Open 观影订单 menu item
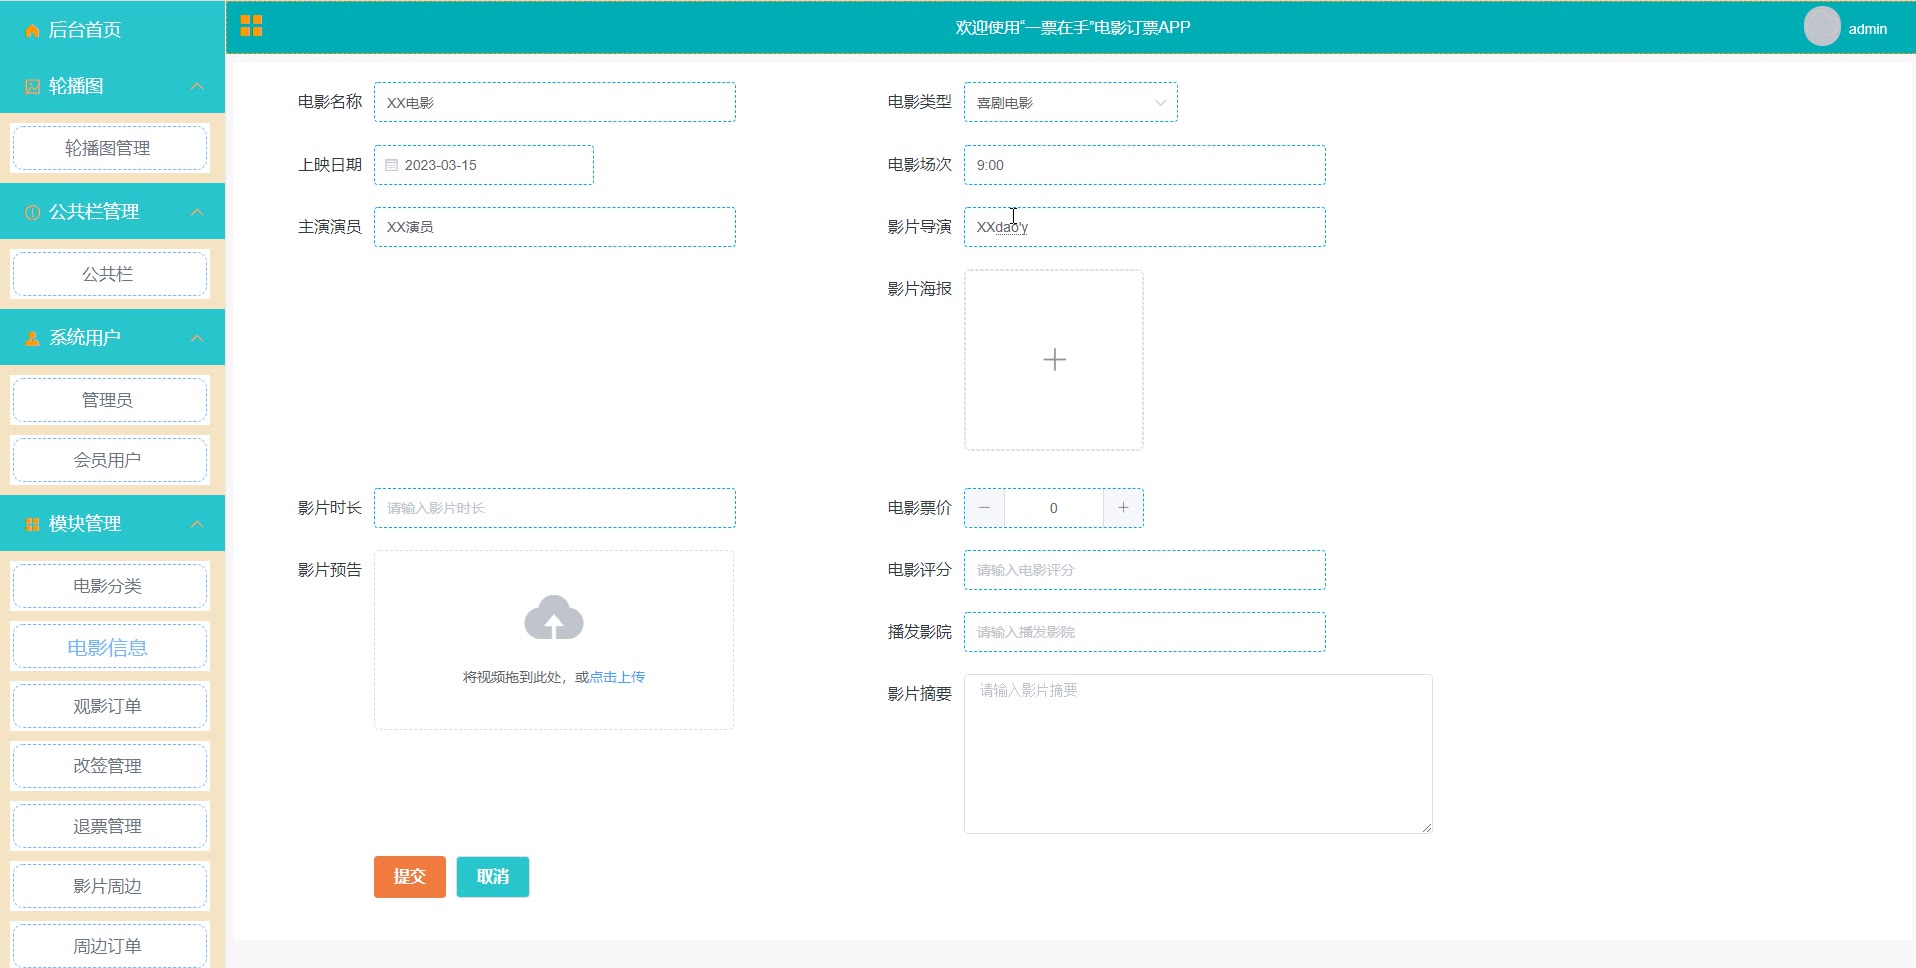Viewport: 1916px width, 968px height. click(x=109, y=706)
